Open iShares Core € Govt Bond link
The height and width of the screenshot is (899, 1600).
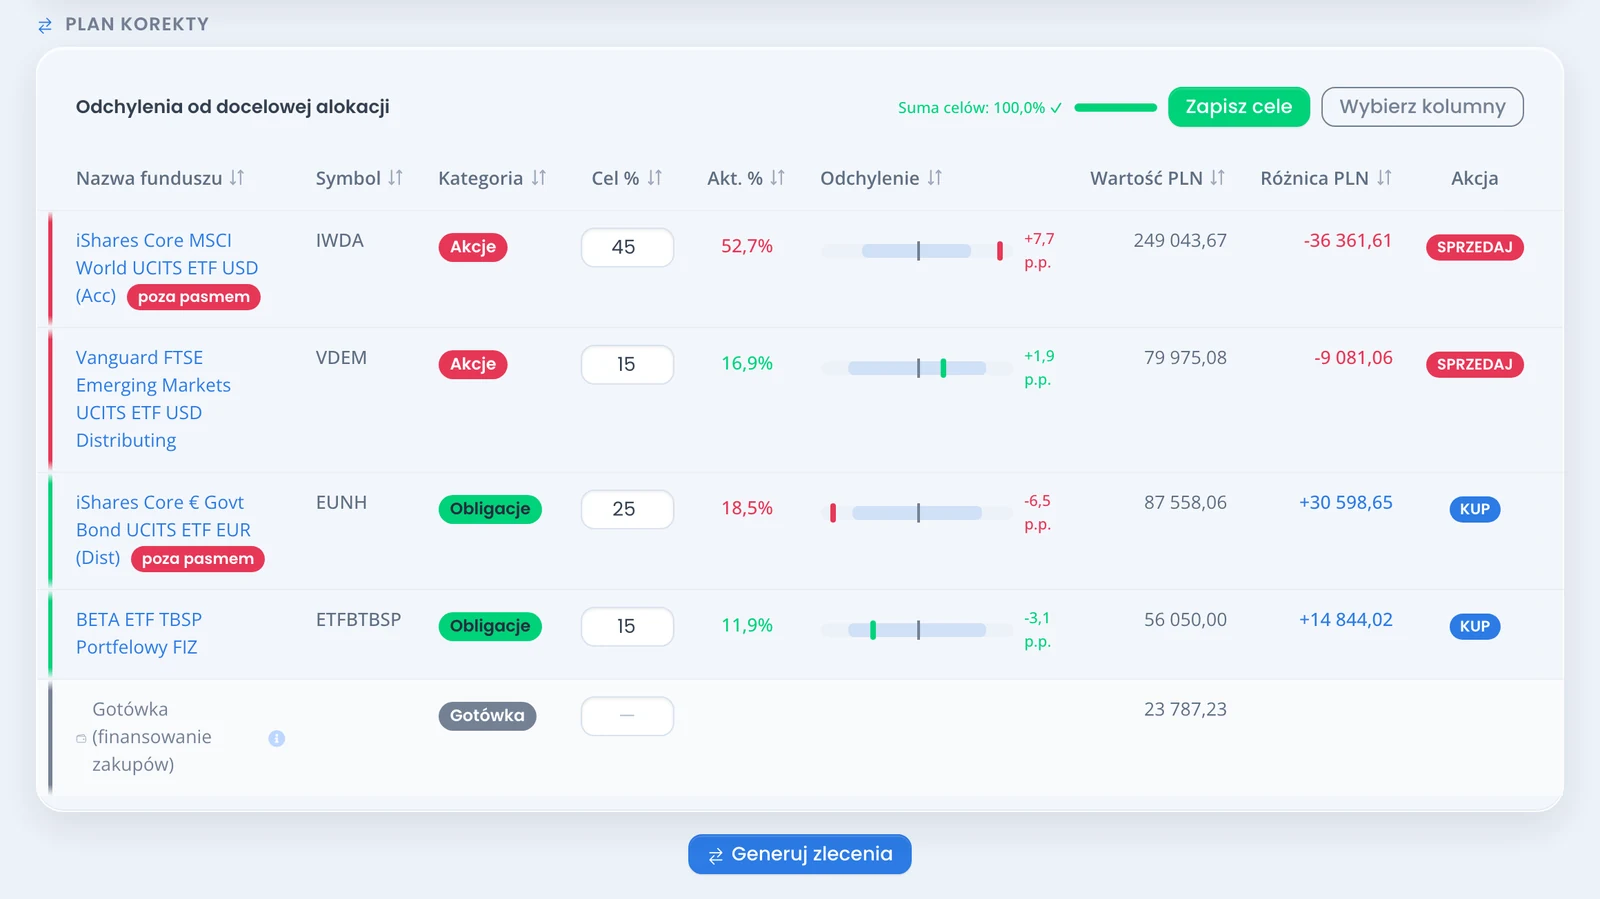tap(163, 530)
